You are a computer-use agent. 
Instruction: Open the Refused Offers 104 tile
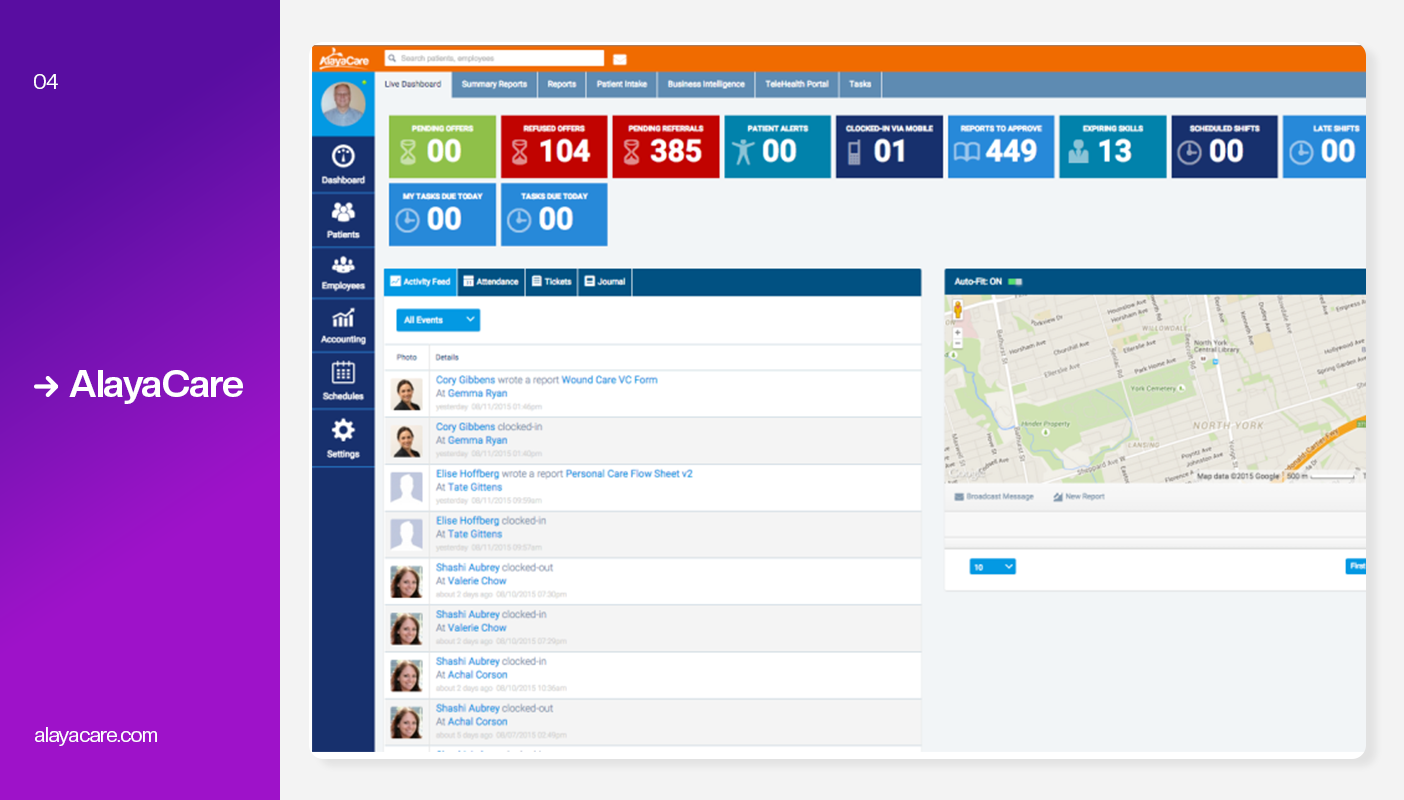click(554, 147)
